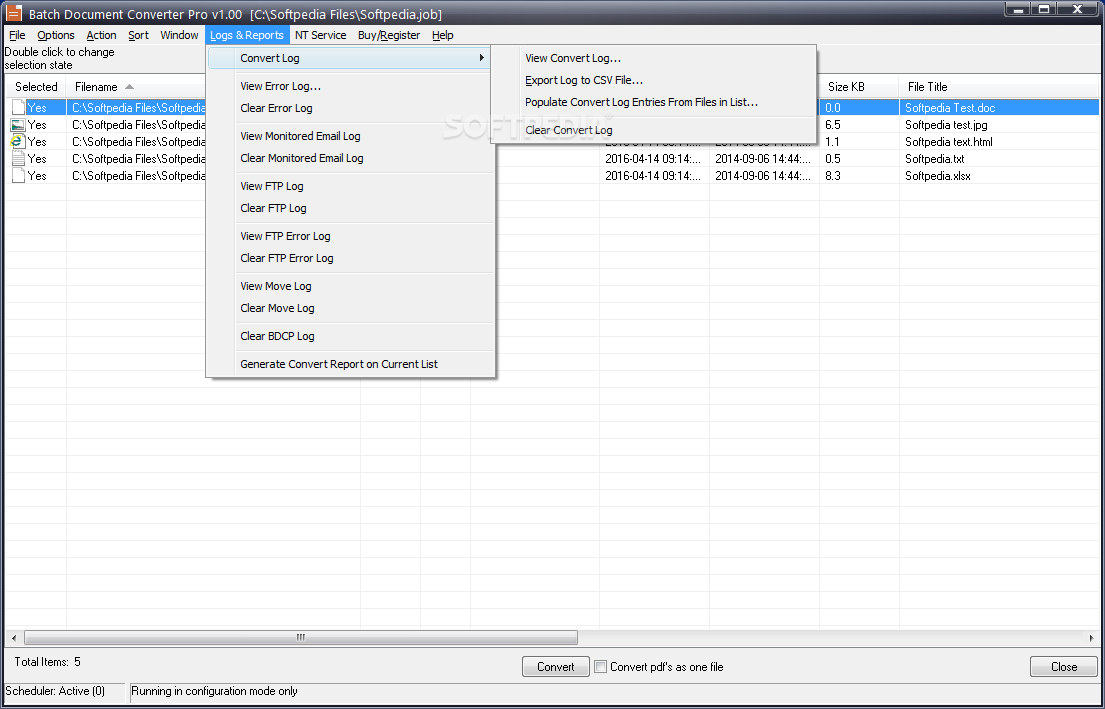Viewport: 1105px width, 709px height.
Task: Open the Options menu
Action: pyautogui.click(x=56, y=35)
